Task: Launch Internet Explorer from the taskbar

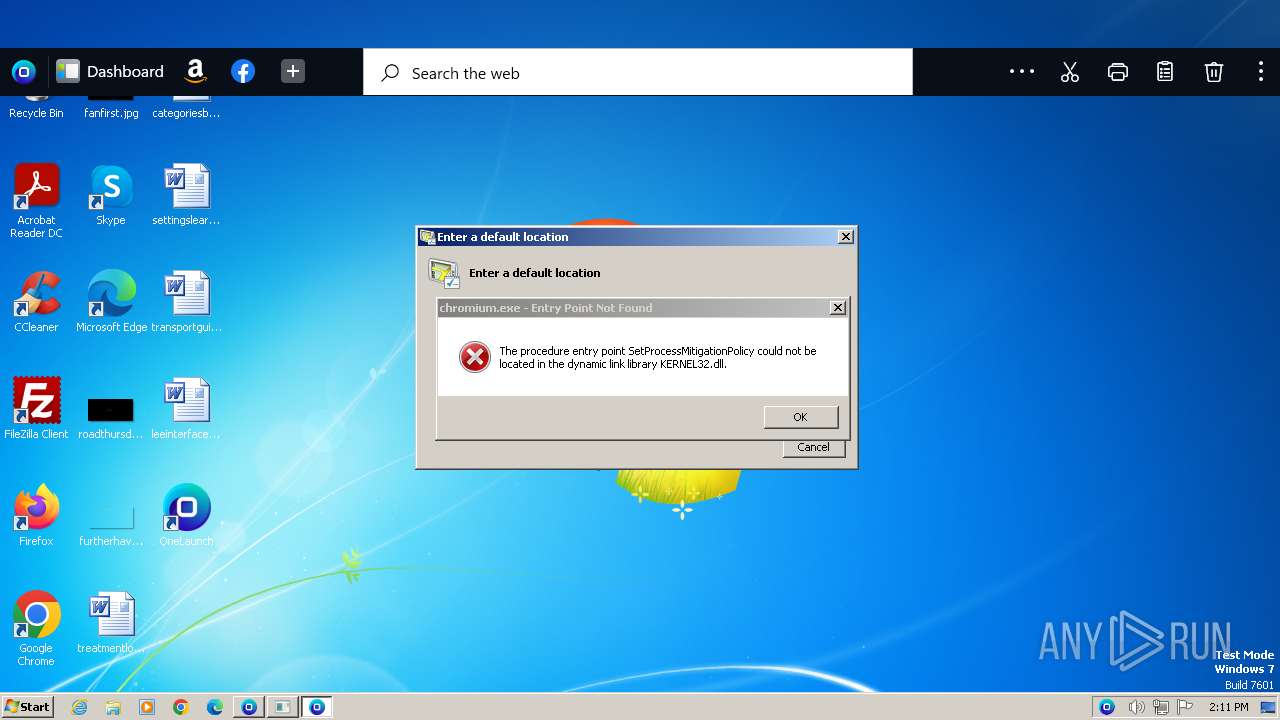Action: tap(79, 707)
